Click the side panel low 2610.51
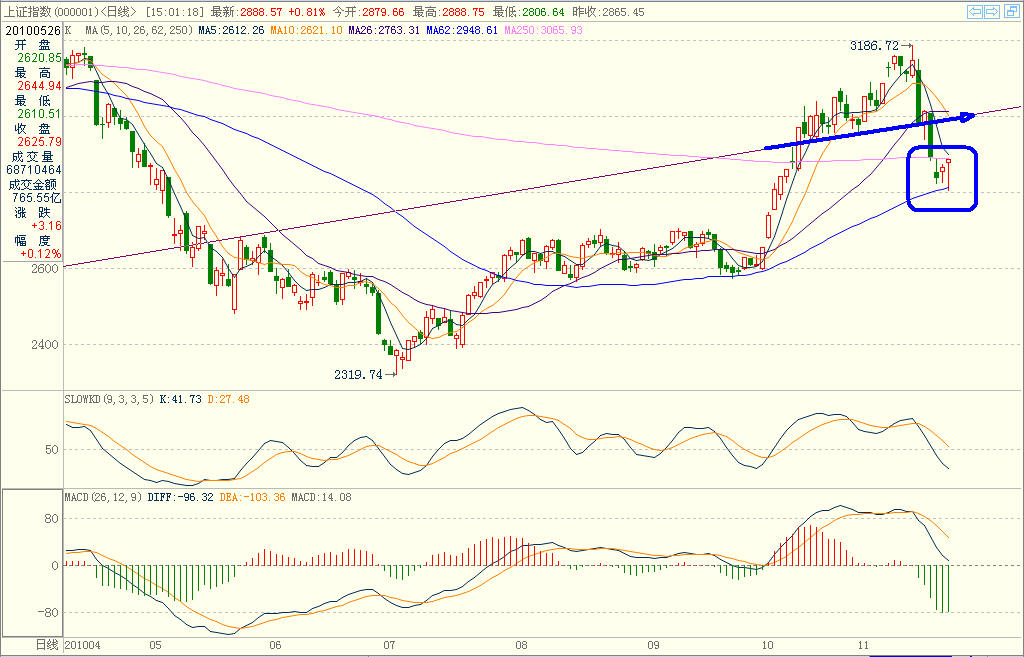Viewport: 1024px width, 657px height. pyautogui.click(x=39, y=114)
